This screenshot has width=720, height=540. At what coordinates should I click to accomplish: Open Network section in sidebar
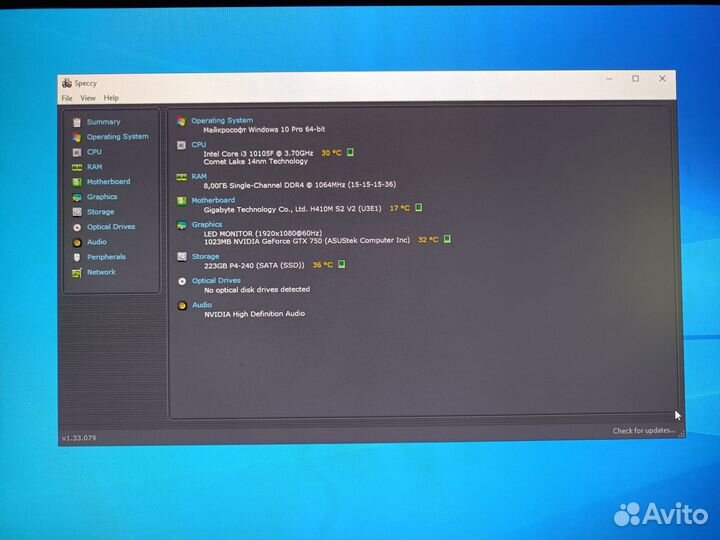coord(101,272)
